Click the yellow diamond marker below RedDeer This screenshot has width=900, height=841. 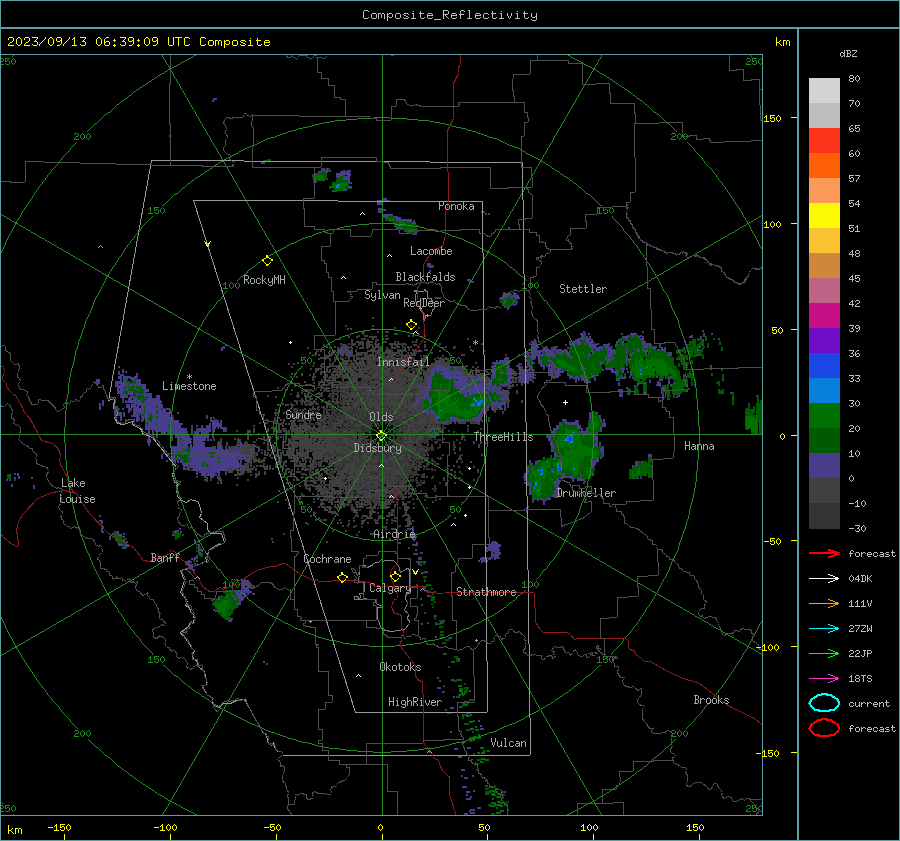412,325
